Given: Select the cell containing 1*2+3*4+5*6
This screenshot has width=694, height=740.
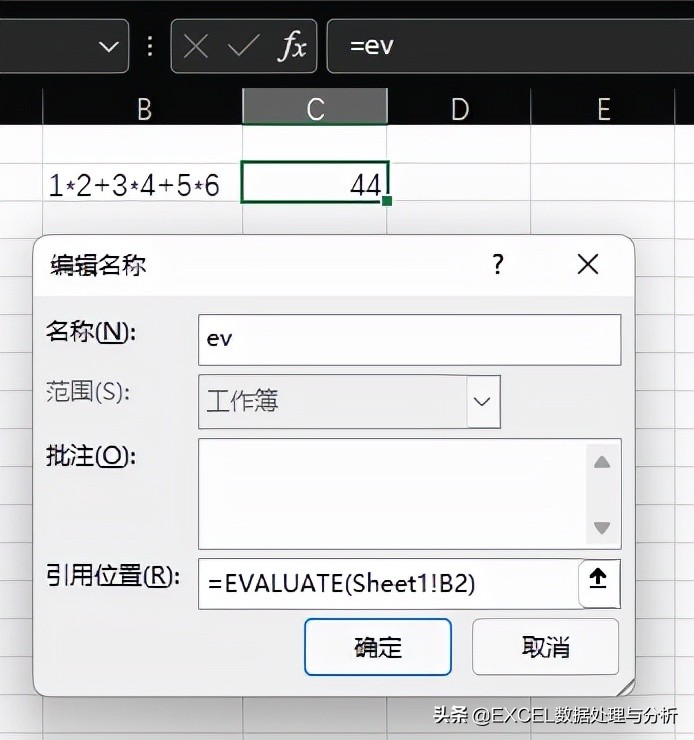Looking at the screenshot, I should click(142, 184).
